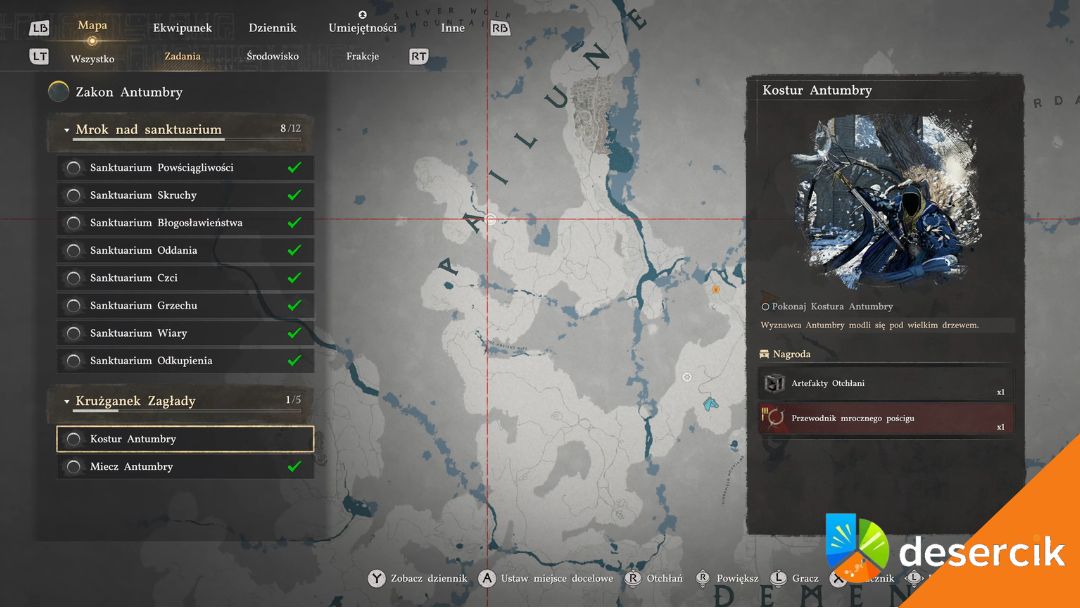Click the Artefakty Otchłani reward icon

(x=774, y=383)
